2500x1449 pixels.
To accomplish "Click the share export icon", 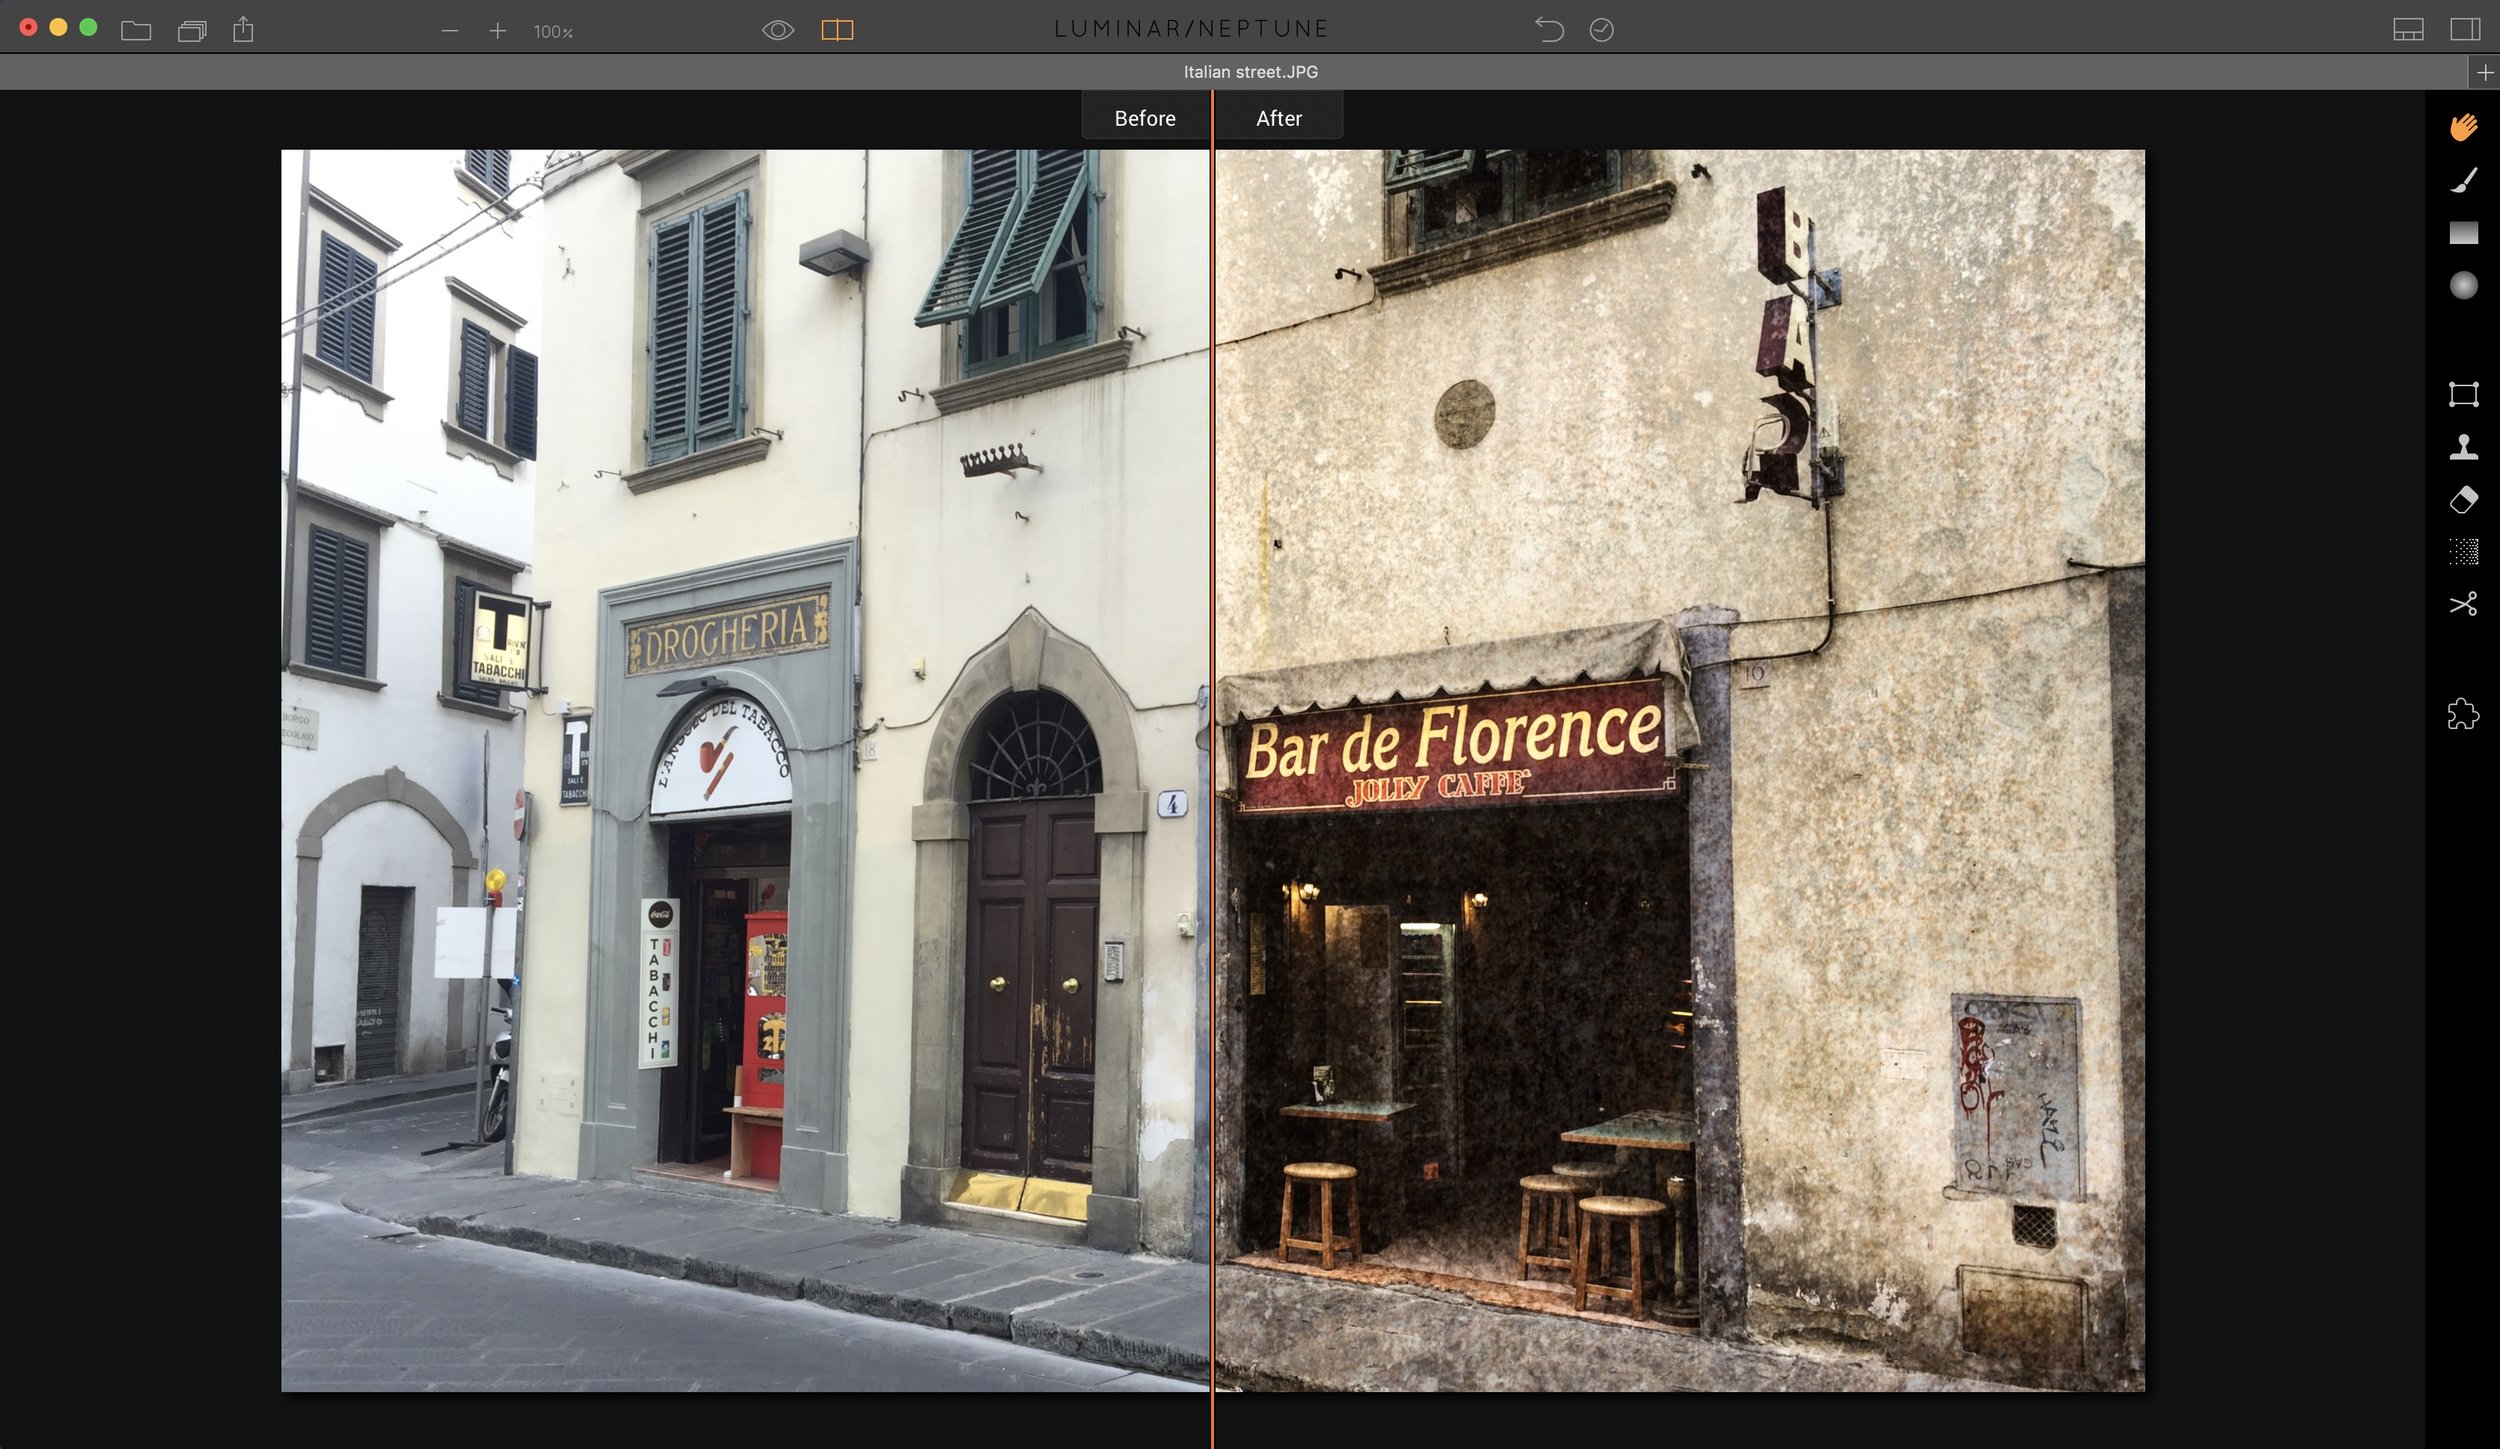I will pyautogui.click(x=243, y=29).
